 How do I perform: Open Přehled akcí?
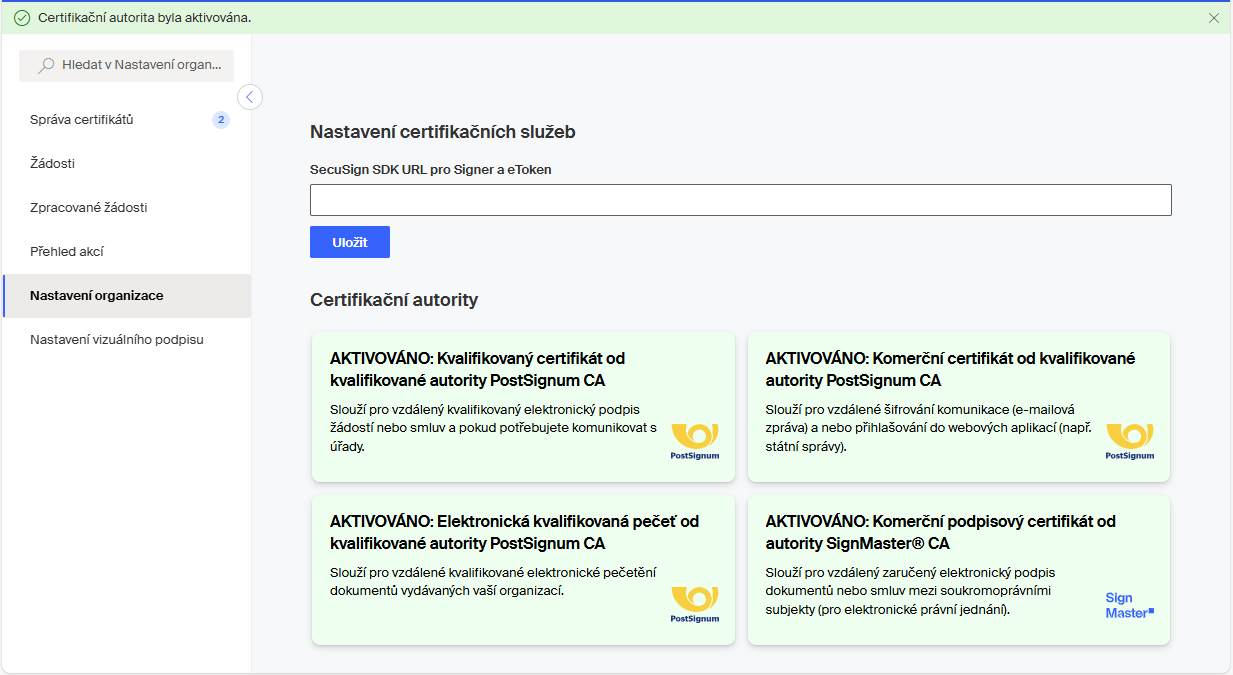coord(127,252)
